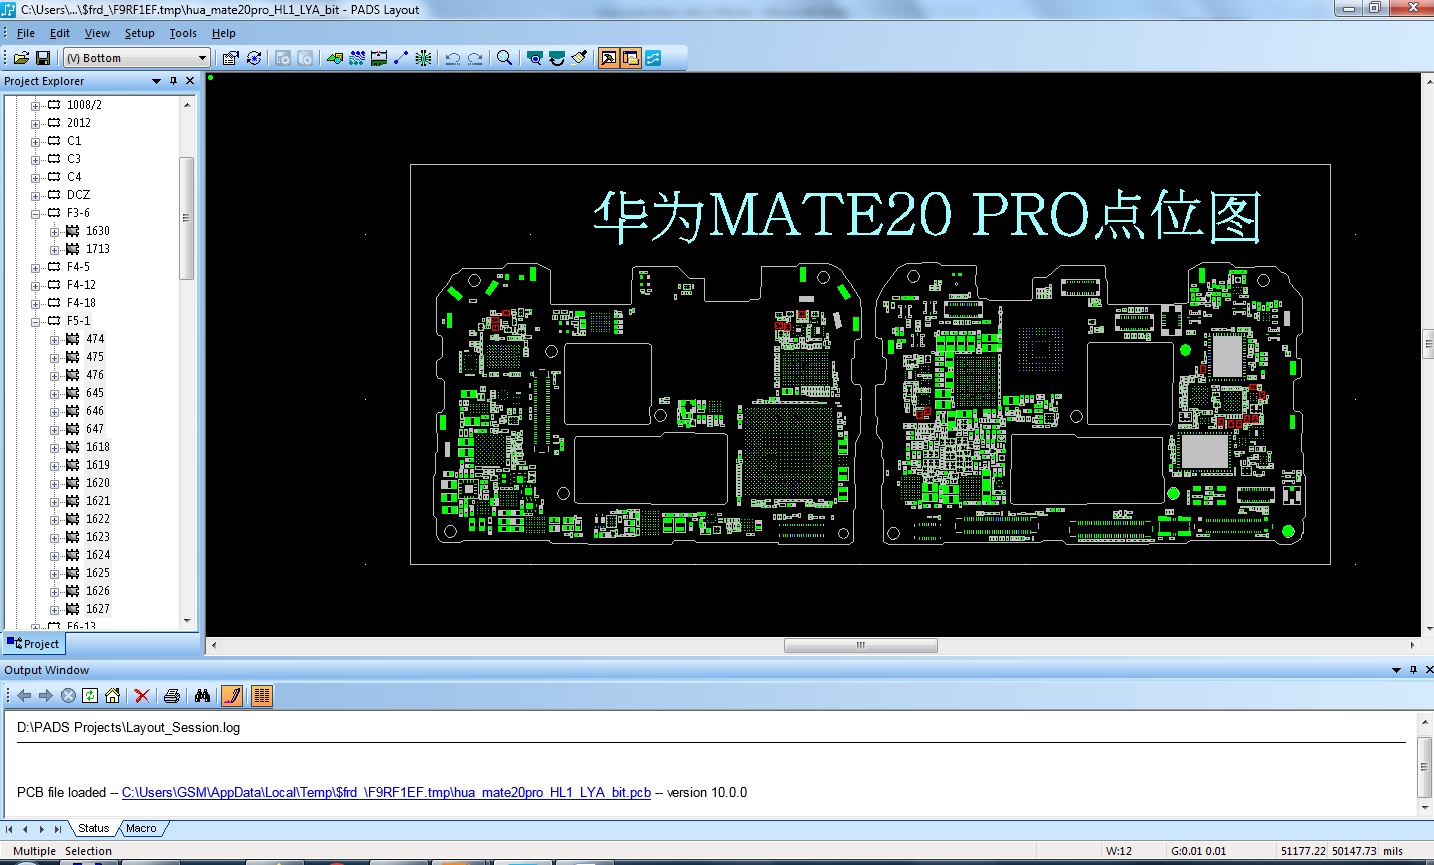Switch to the Macro tab

[x=141, y=828]
